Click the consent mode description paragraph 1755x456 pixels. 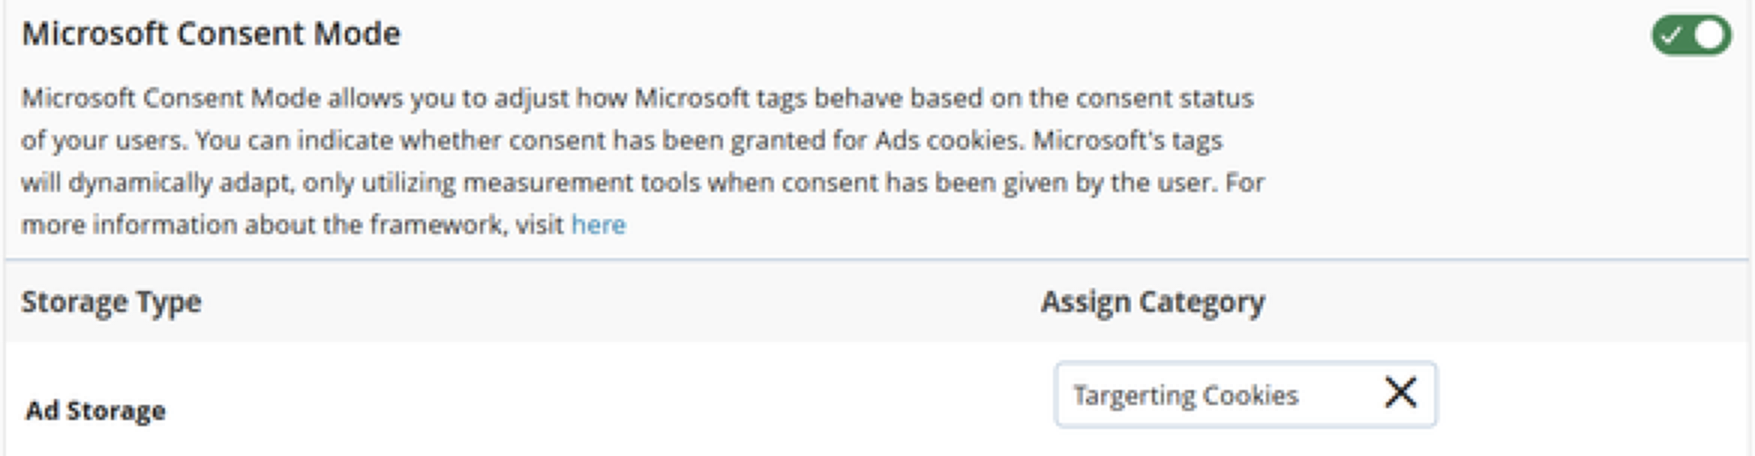click(x=640, y=161)
